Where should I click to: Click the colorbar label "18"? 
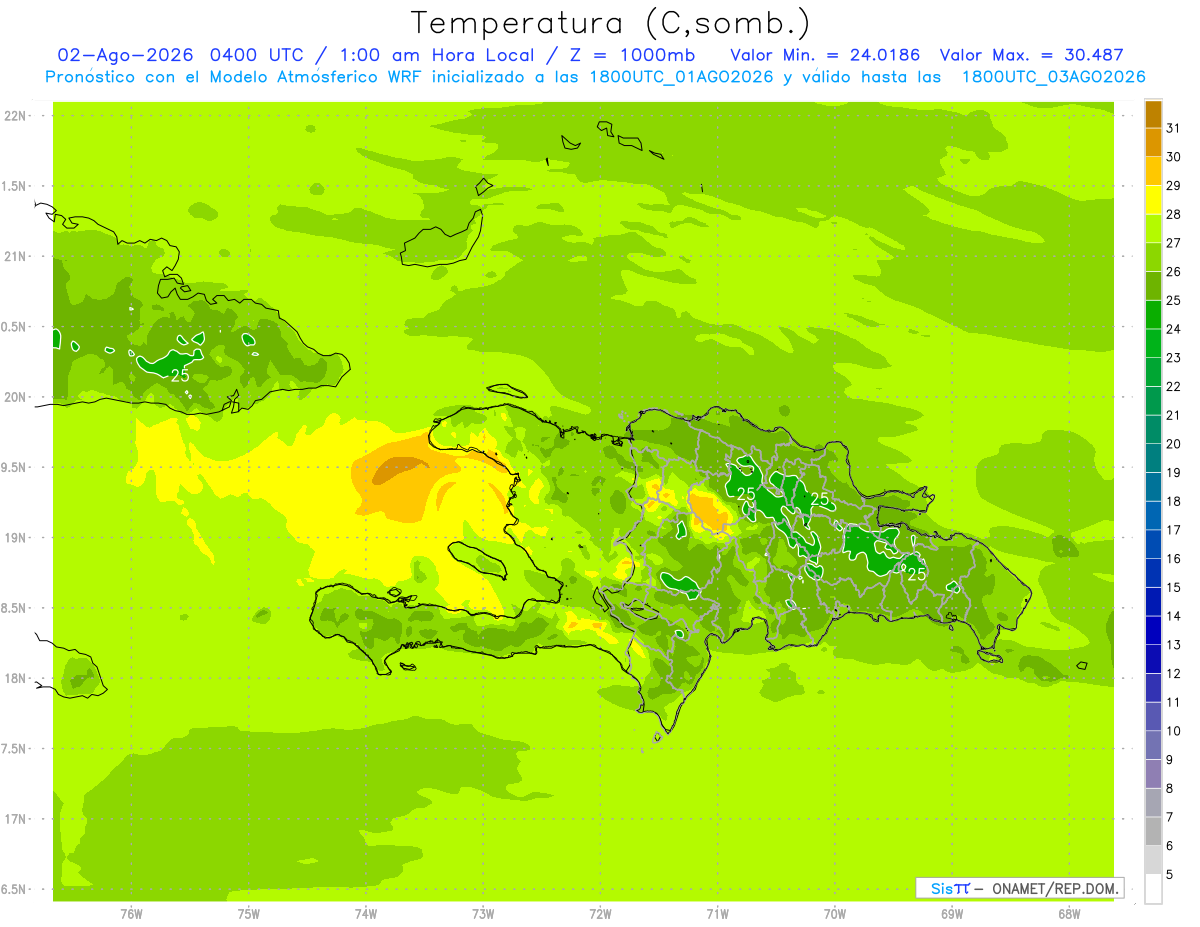[1173, 501]
